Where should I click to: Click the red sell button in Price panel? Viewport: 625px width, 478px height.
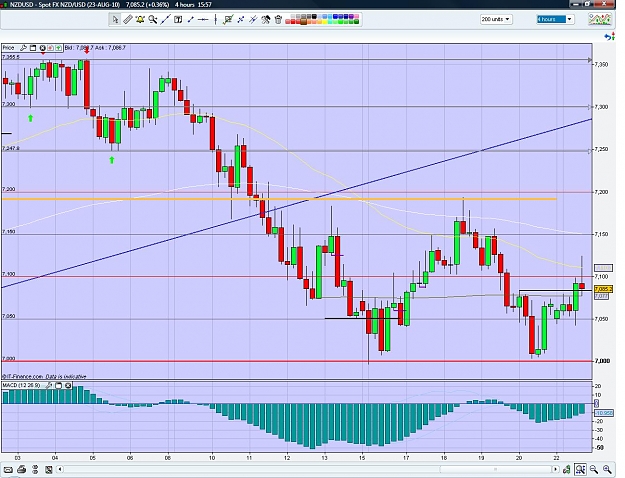[x=50, y=48]
